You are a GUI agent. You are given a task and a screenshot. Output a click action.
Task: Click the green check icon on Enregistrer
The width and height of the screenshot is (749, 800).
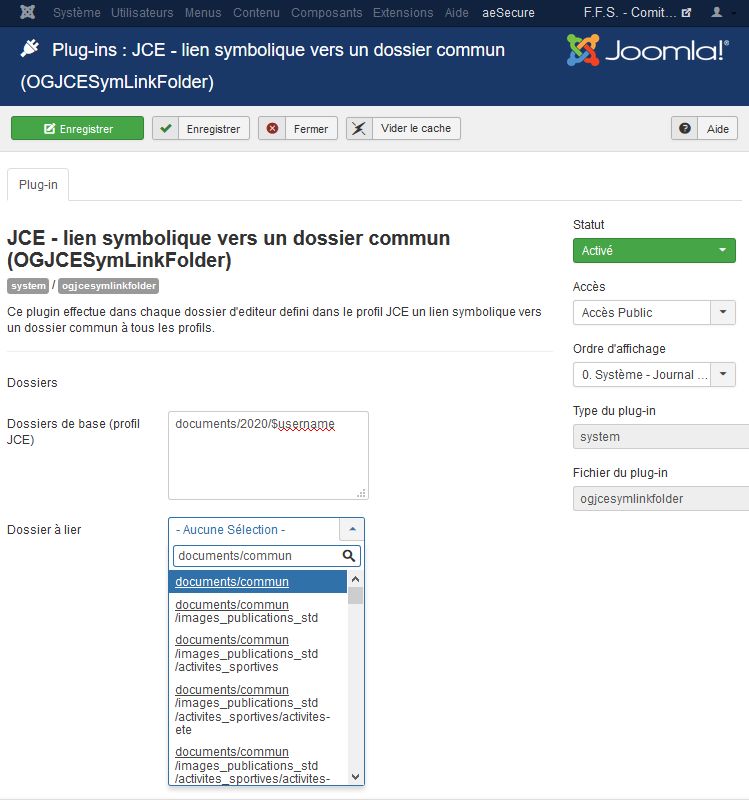pyautogui.click(x=165, y=129)
